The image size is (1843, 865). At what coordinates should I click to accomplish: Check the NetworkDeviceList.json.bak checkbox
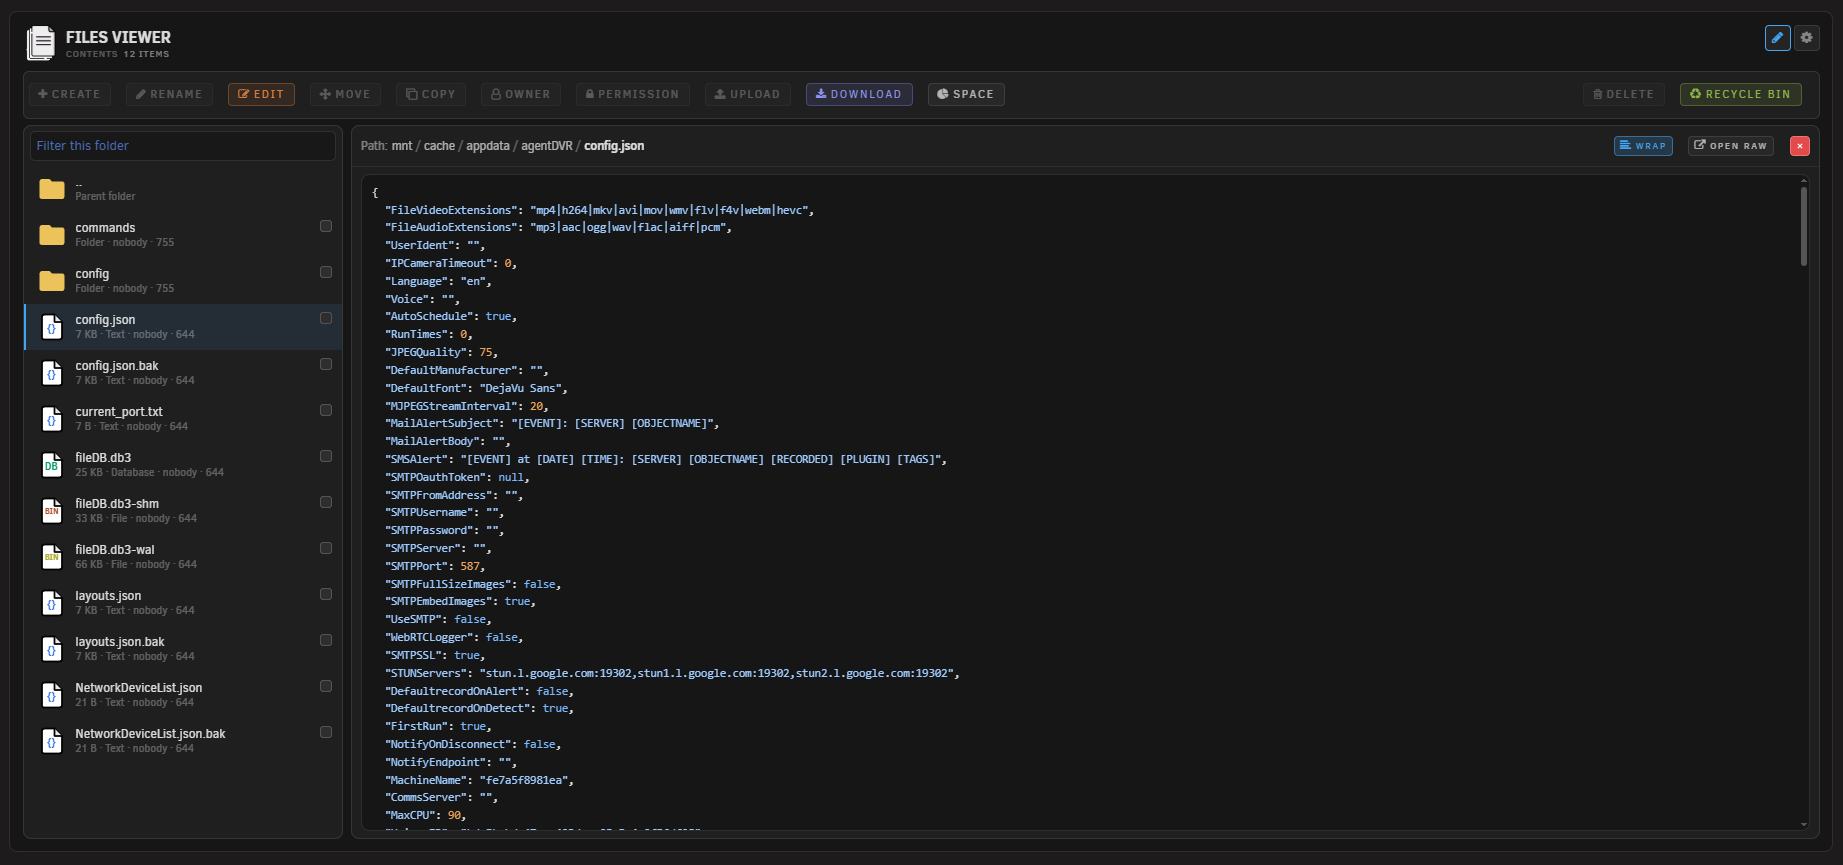[326, 732]
